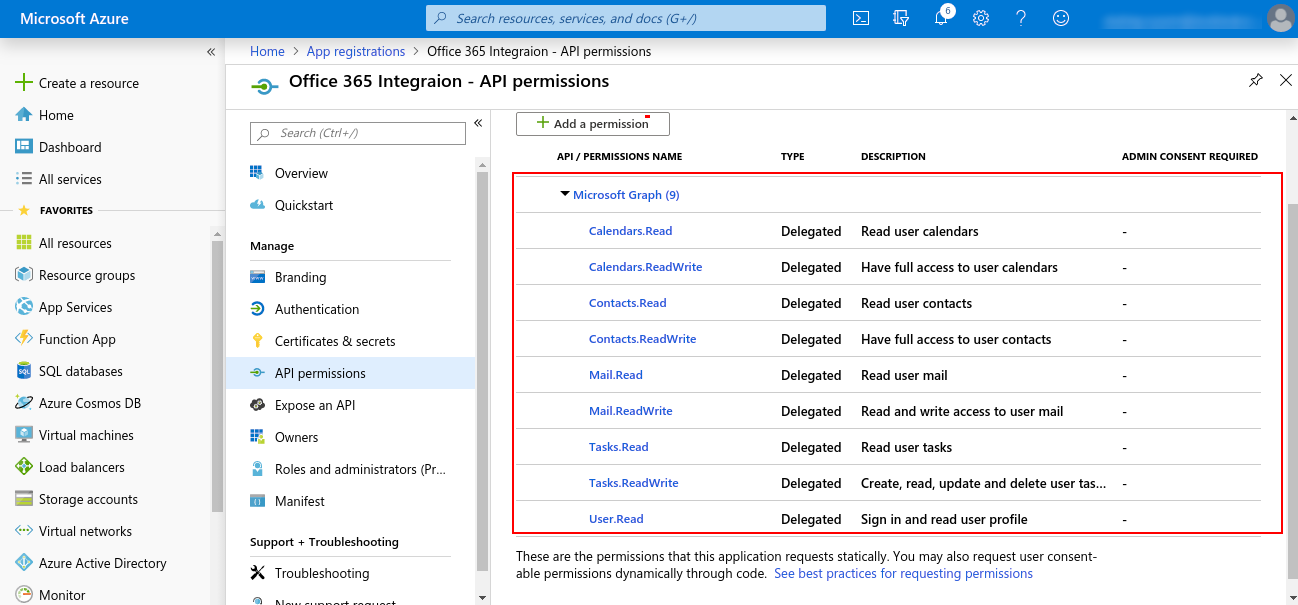Collapse the Microsoft Graph permissions group
This screenshot has height=605, width=1298.
click(x=565, y=195)
